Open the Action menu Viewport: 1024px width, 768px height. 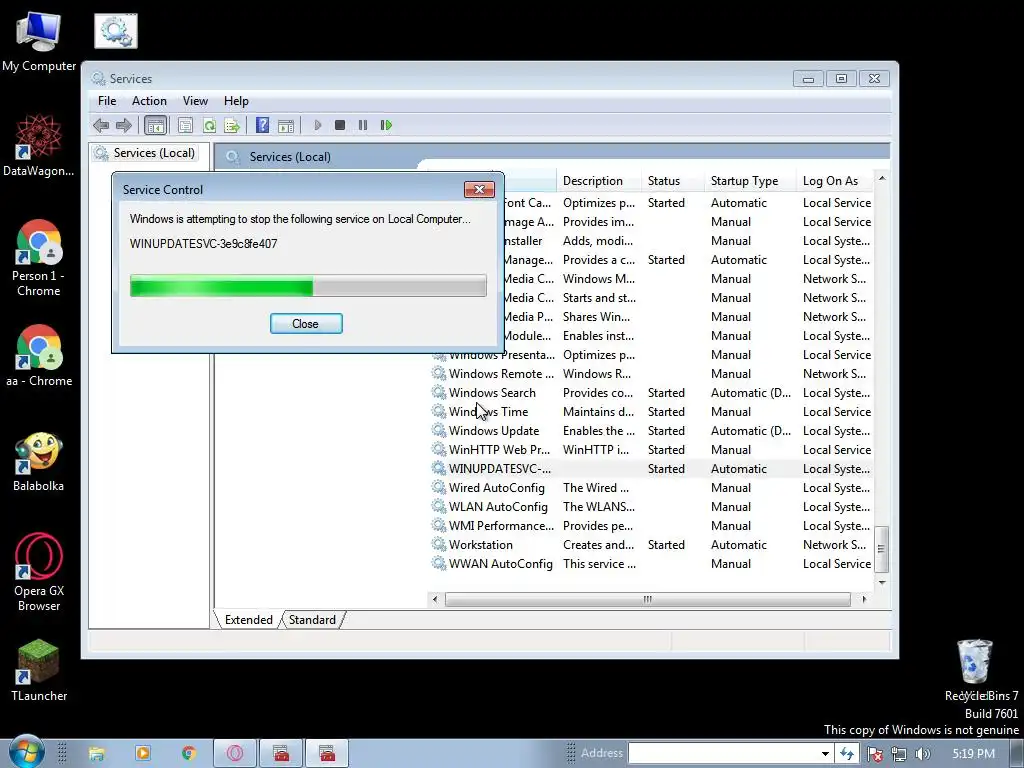(x=149, y=101)
